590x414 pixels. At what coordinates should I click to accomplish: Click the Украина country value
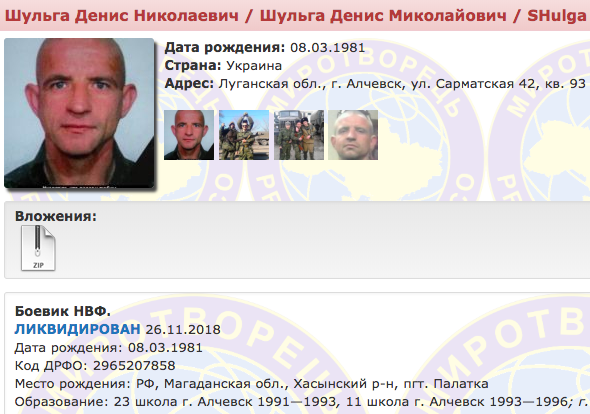[254, 65]
